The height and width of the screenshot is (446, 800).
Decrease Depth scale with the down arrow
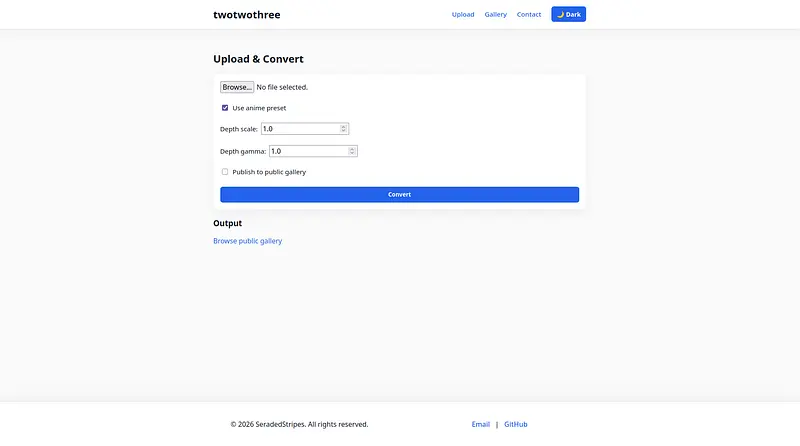click(344, 131)
